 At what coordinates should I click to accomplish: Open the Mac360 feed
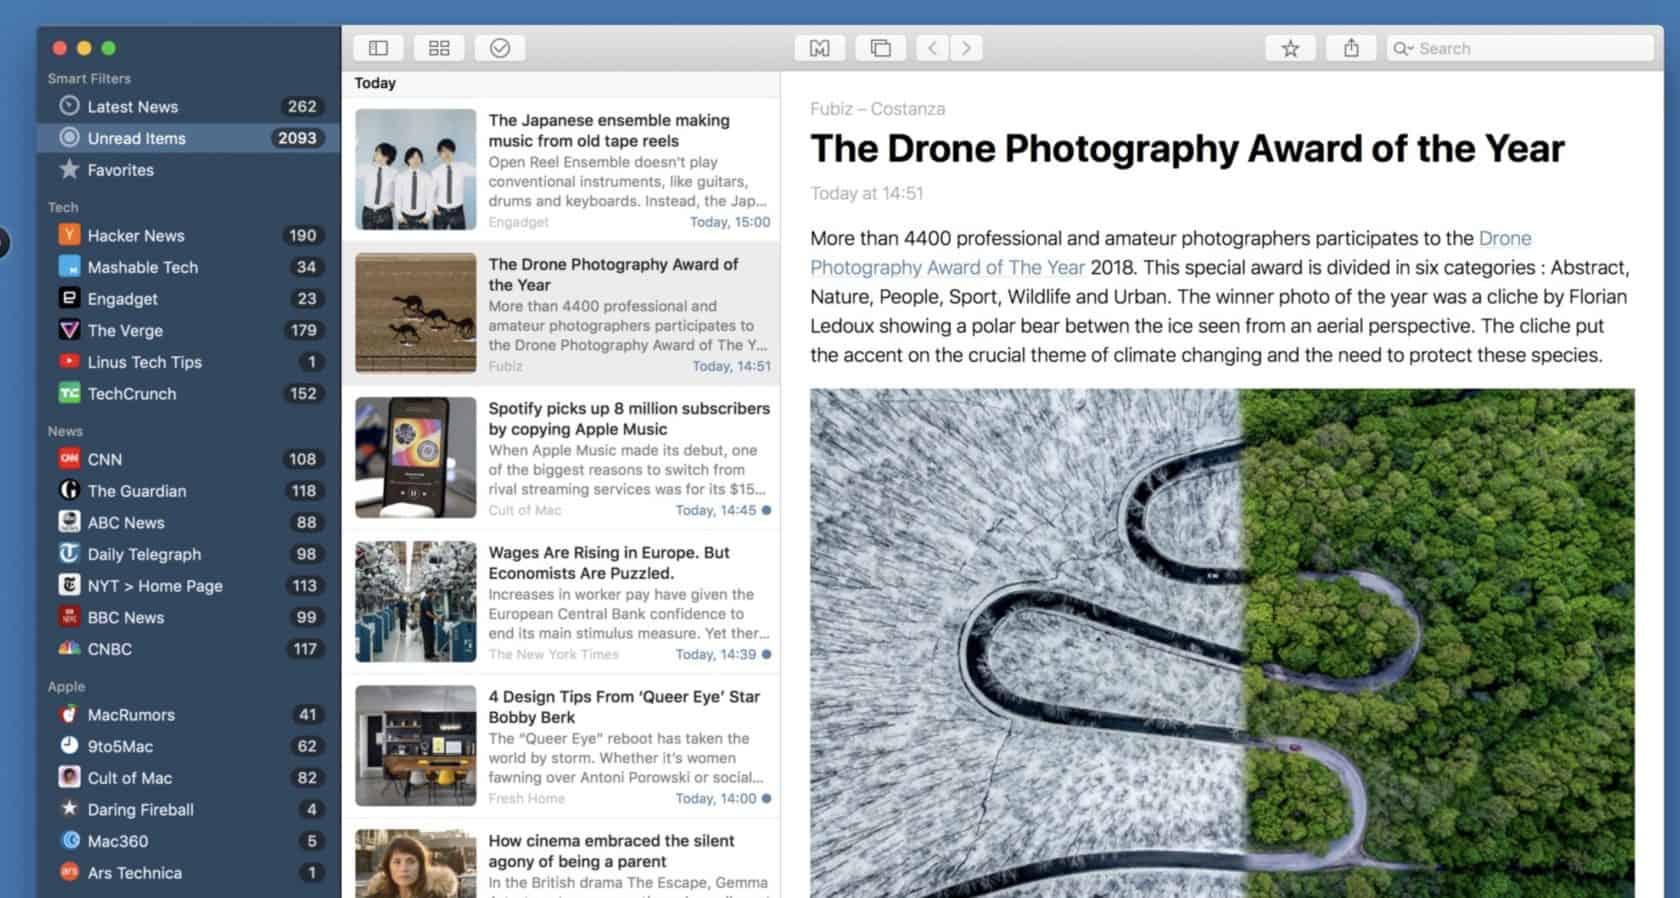(189, 841)
